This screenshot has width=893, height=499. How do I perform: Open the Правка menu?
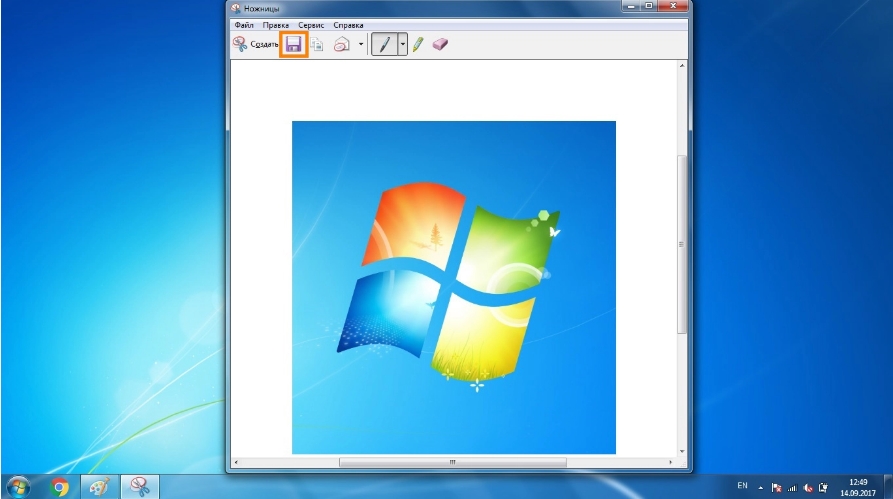276,25
